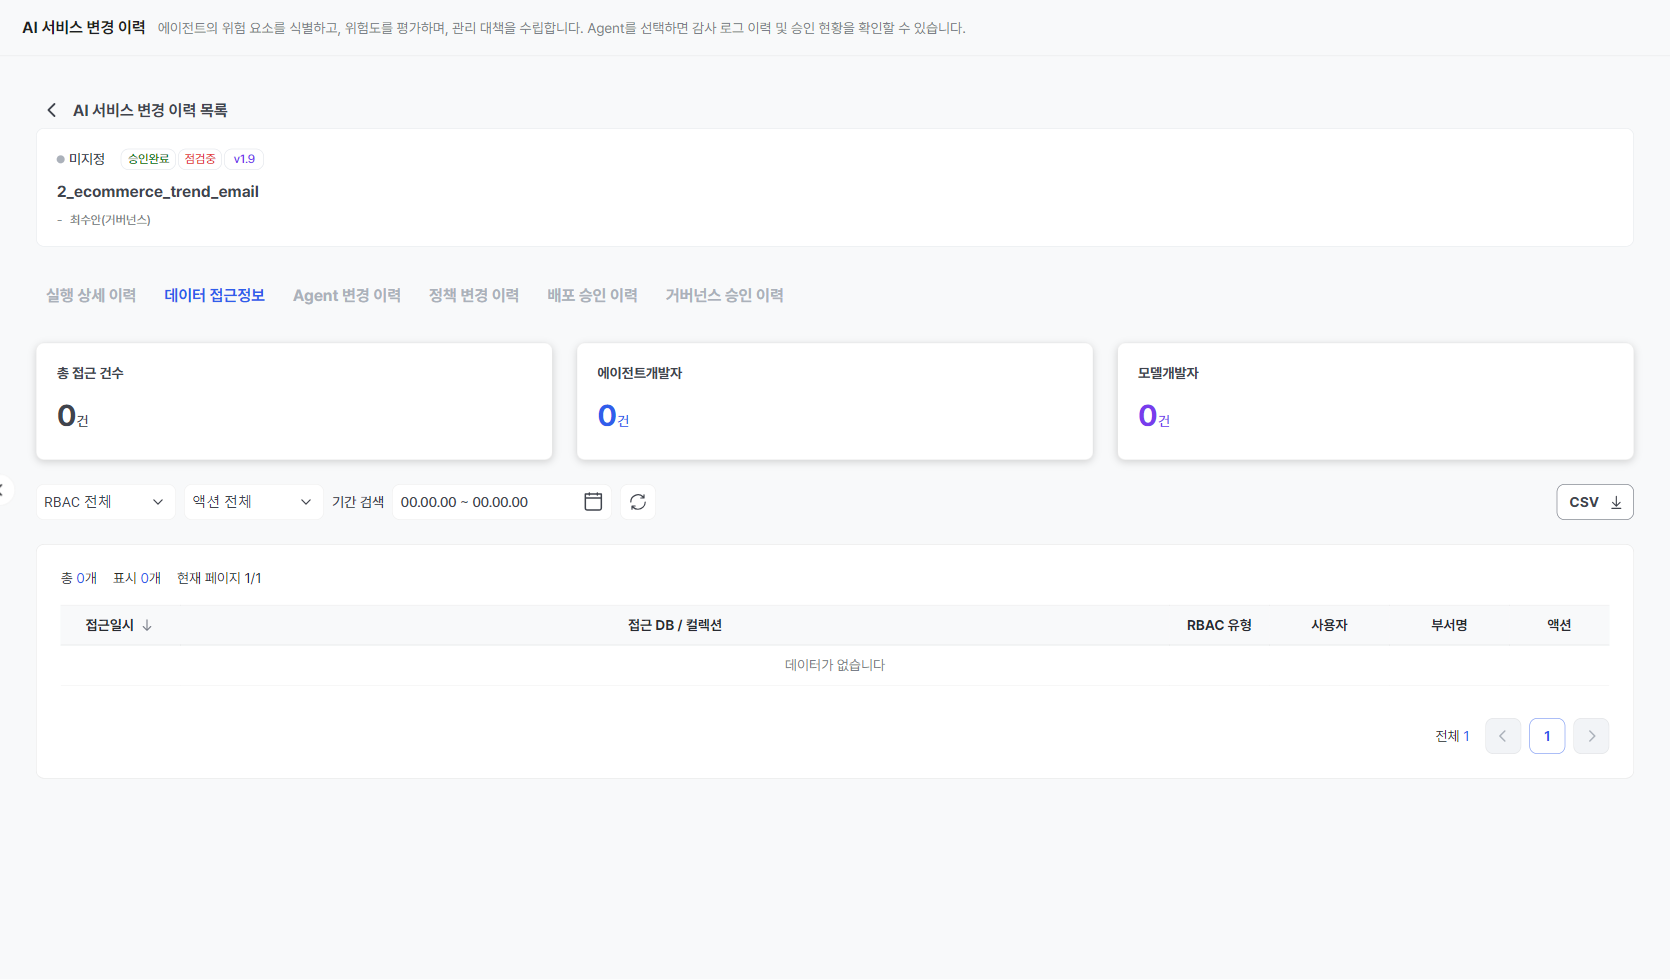Go to page 1
This screenshot has width=1670, height=980.
pyautogui.click(x=1547, y=736)
